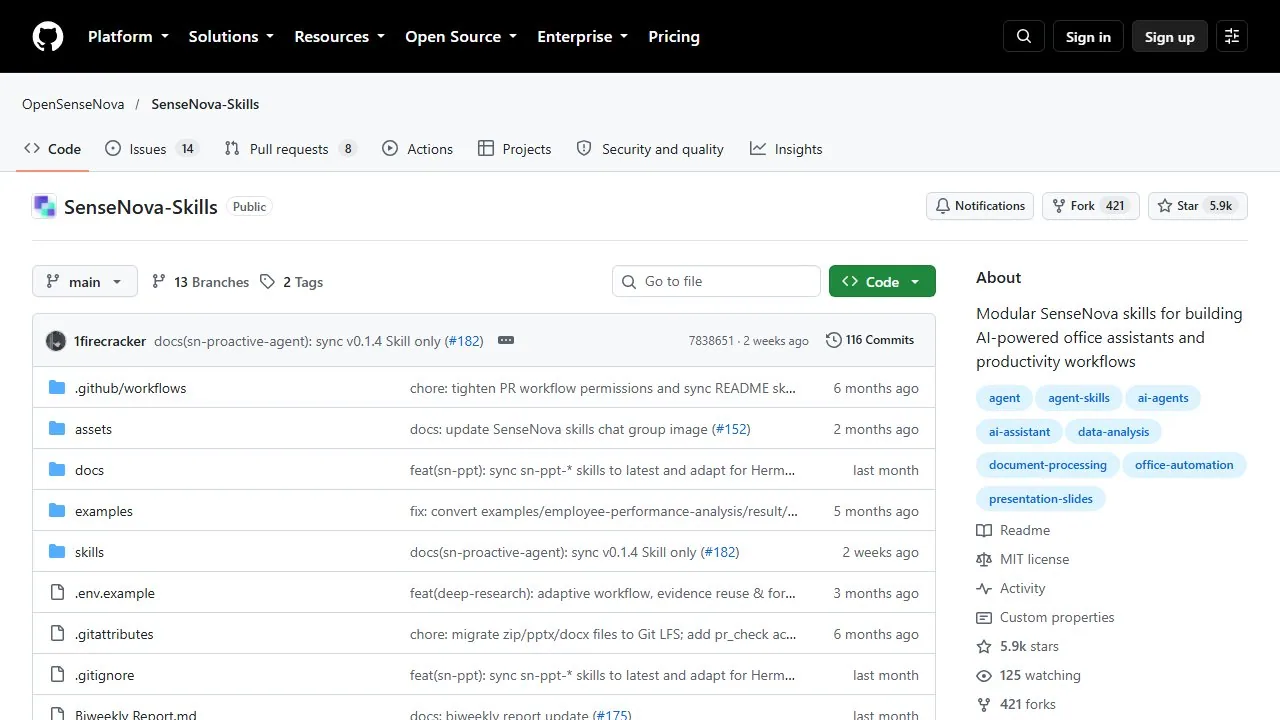Open the .env.example file

(x=115, y=593)
